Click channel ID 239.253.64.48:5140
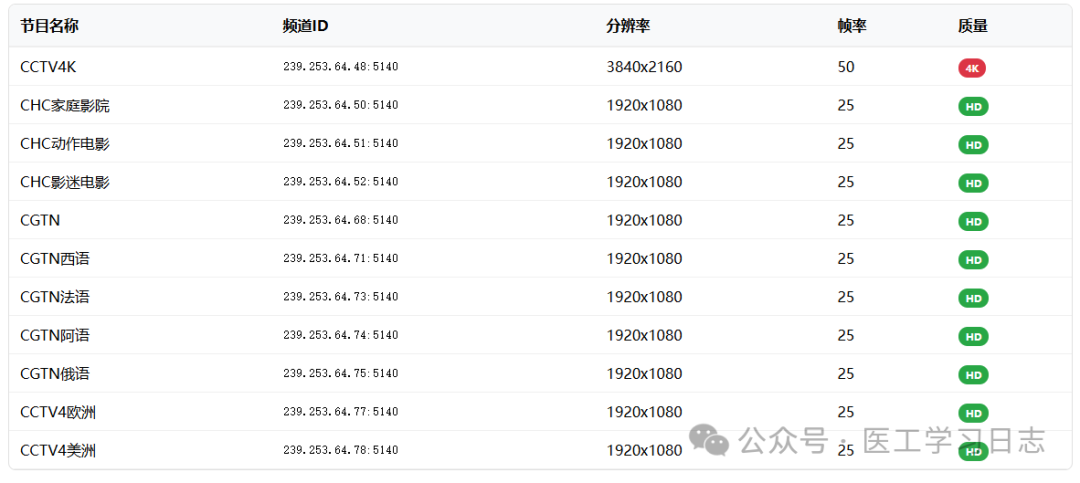The height and width of the screenshot is (483, 1080). [x=340, y=67]
